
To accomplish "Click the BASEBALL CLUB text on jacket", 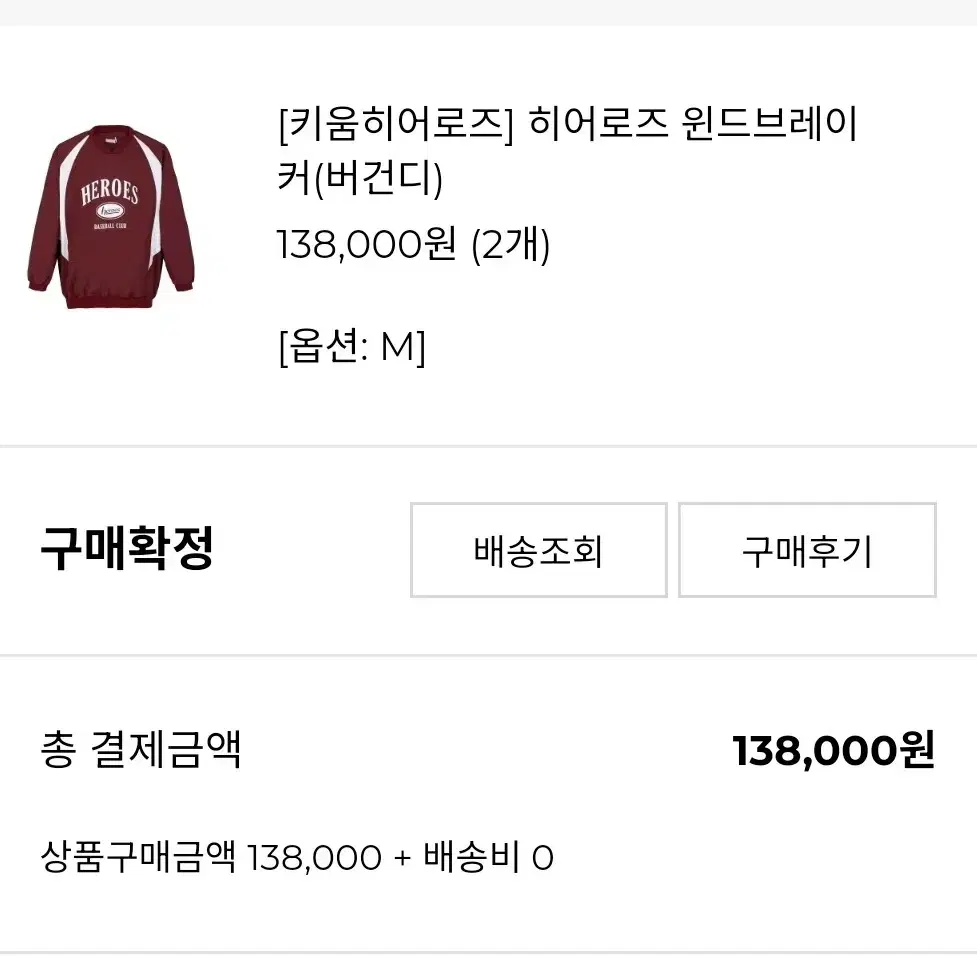I will tap(110, 226).
